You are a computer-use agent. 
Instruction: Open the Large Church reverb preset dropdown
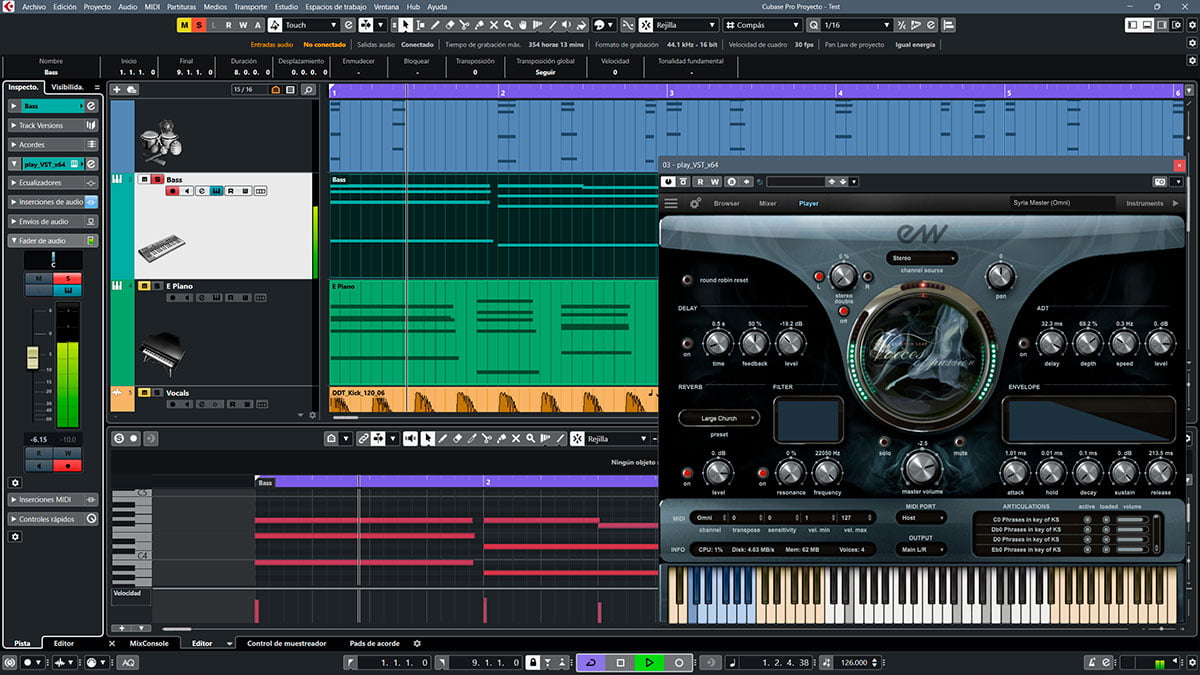click(x=719, y=417)
